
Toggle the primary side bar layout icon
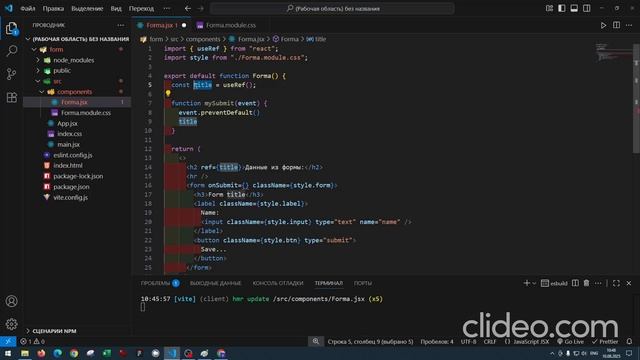click(562, 9)
